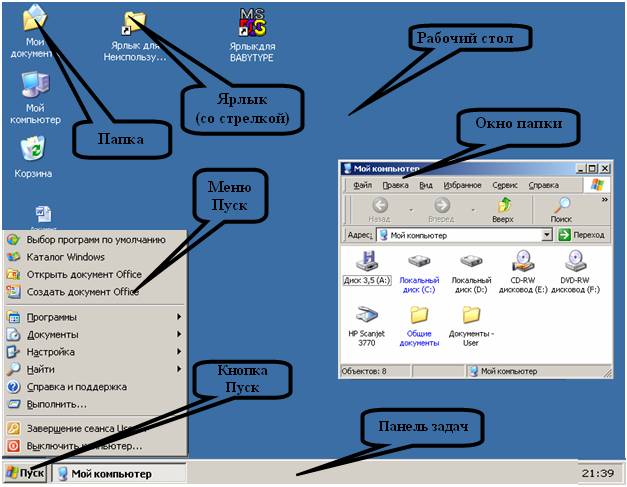Click Объектов: 8 in the status bar
The width and height of the screenshot is (627, 487).
pos(375,371)
